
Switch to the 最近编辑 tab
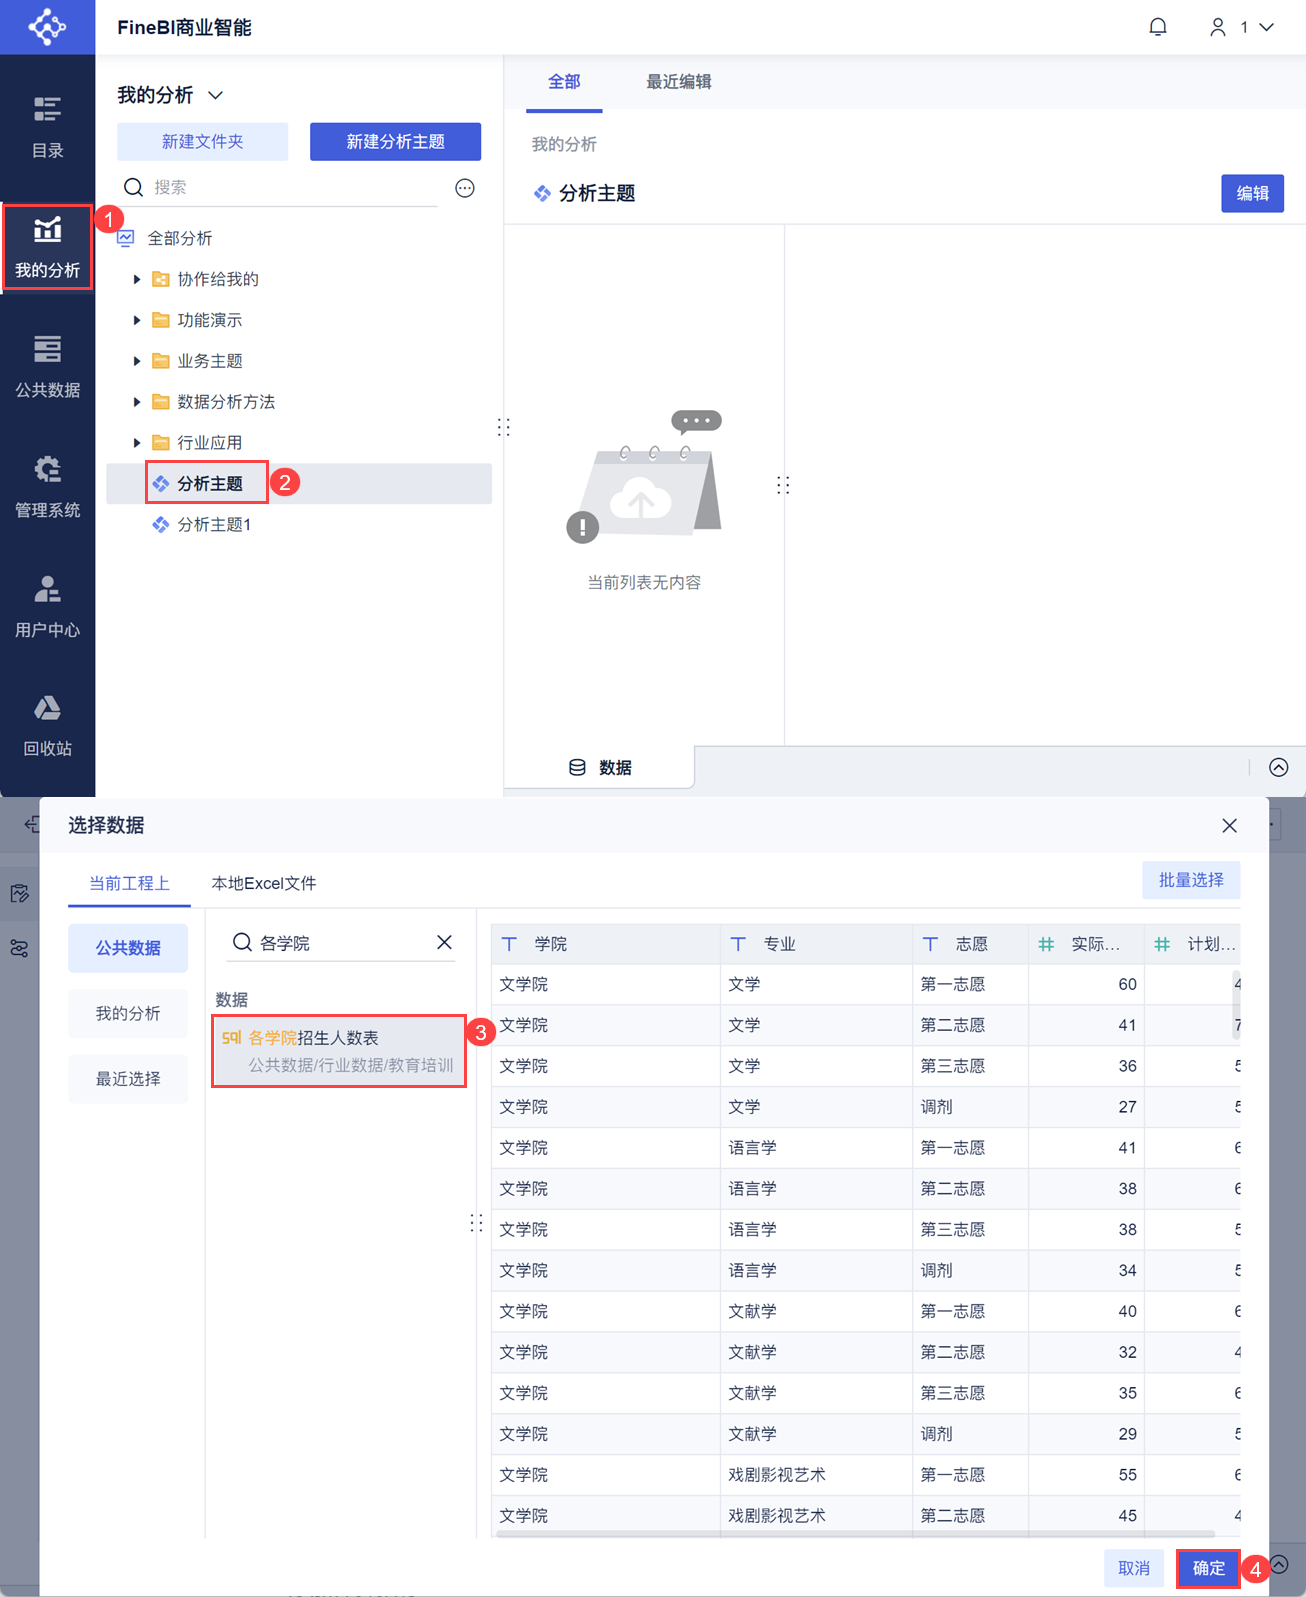coord(678,82)
